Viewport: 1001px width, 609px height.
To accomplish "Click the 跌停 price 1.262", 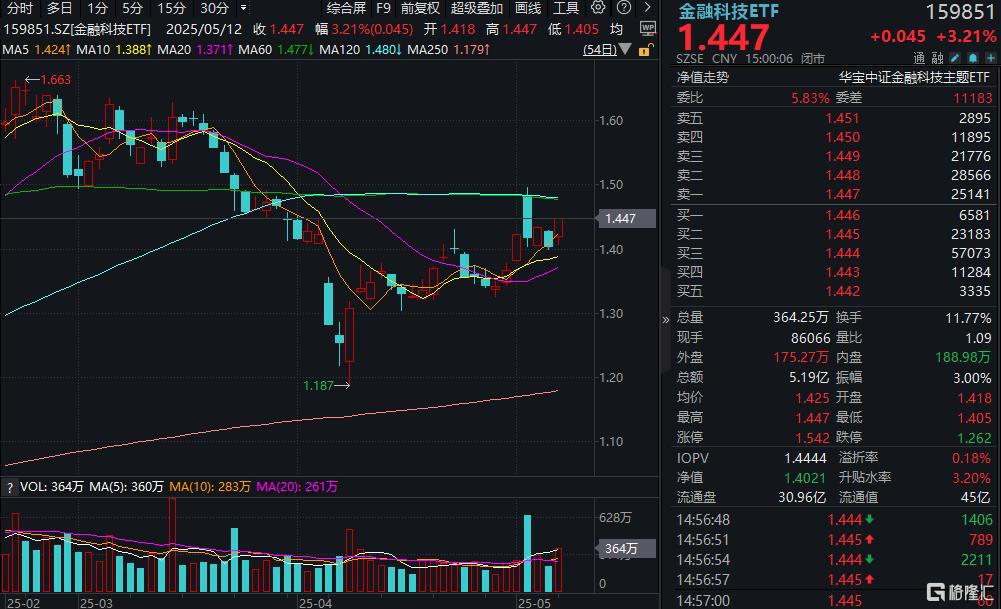I will coord(974,437).
